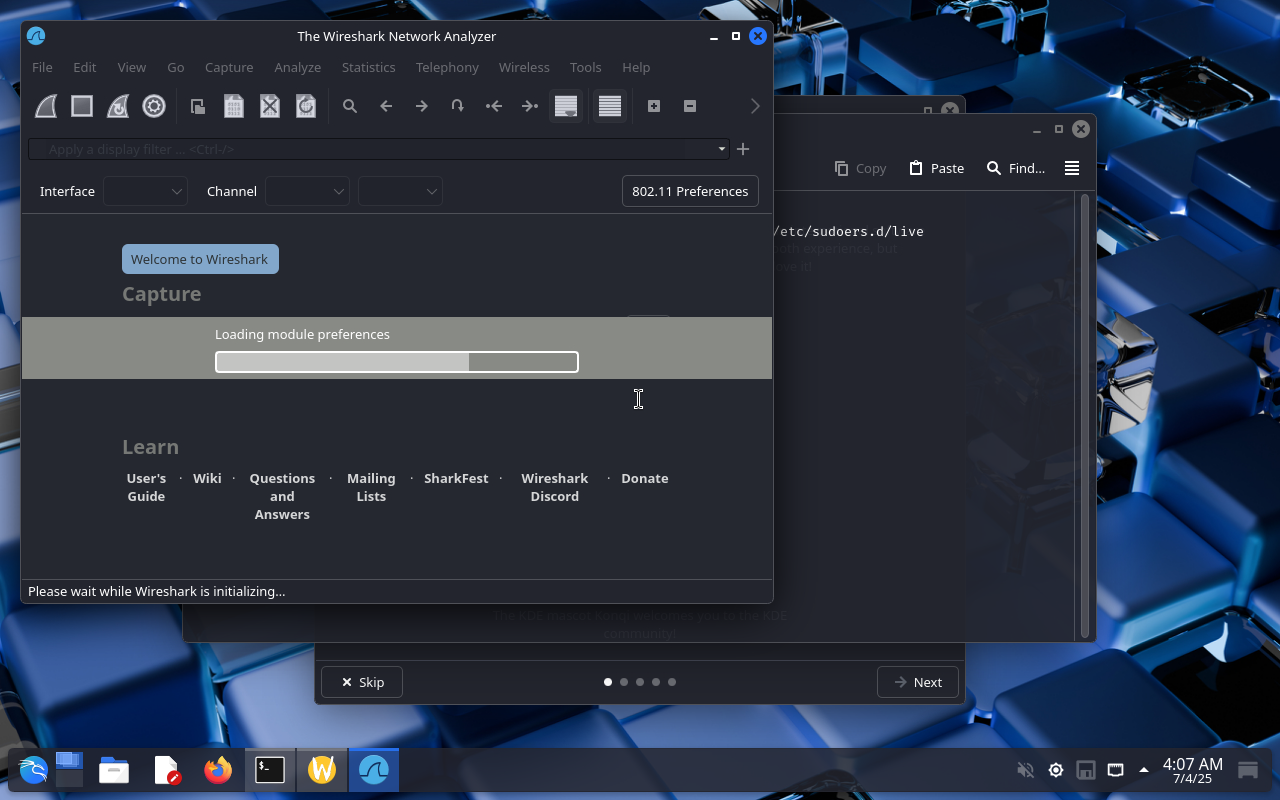Click Skip in the KDE welcome window
The height and width of the screenshot is (800, 1280).
362,682
